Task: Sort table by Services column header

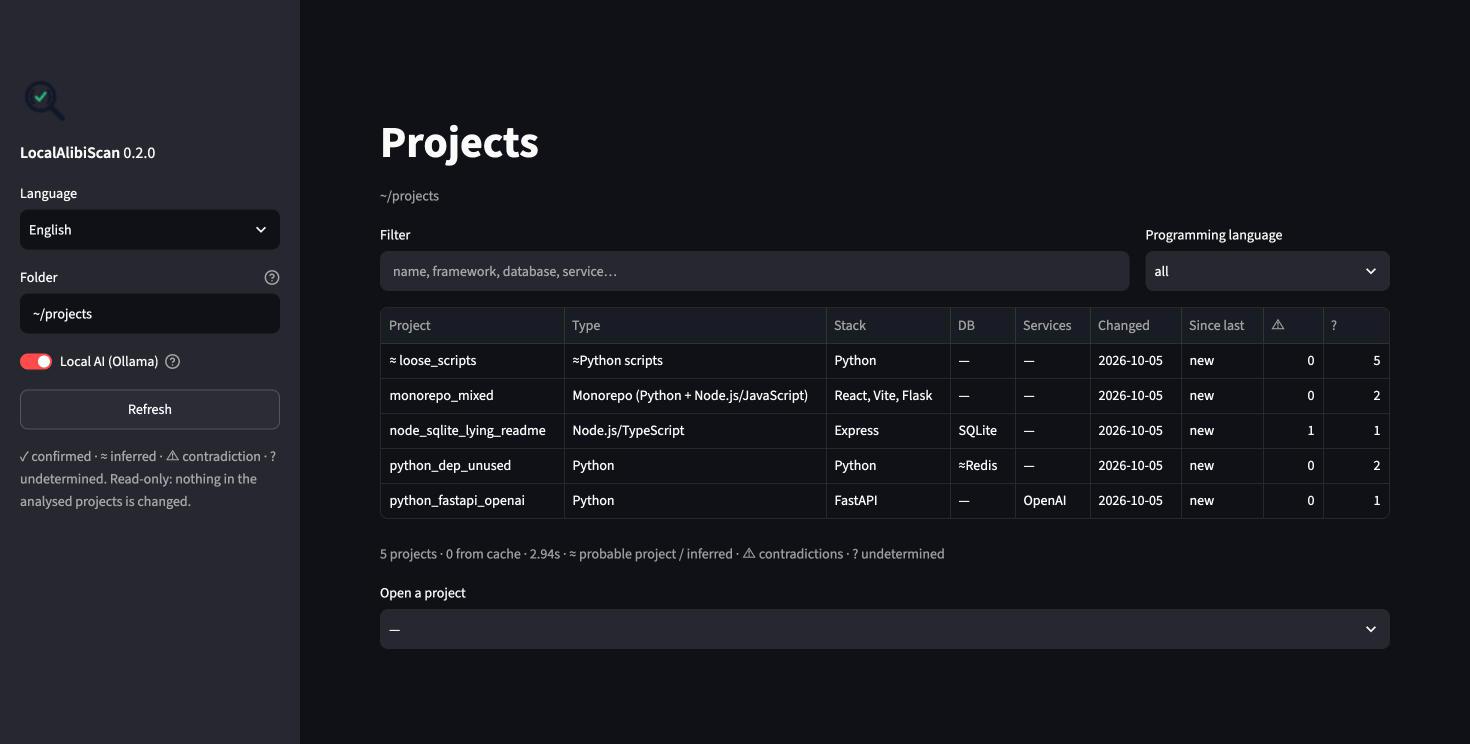Action: click(1052, 326)
